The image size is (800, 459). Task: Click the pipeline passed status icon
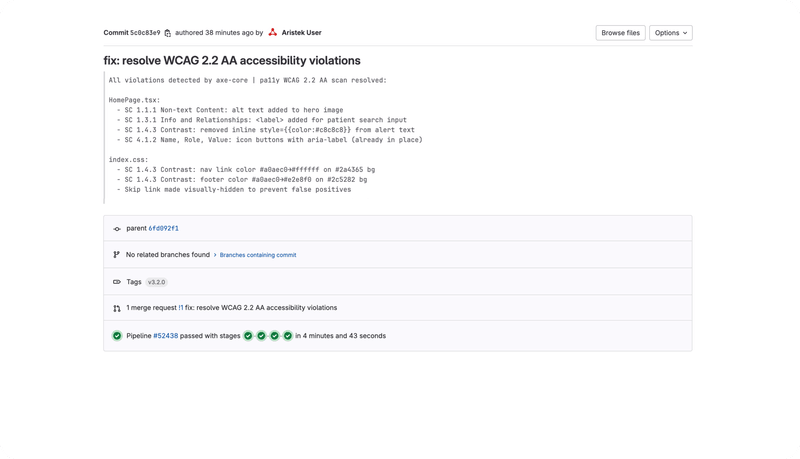[x=117, y=336]
